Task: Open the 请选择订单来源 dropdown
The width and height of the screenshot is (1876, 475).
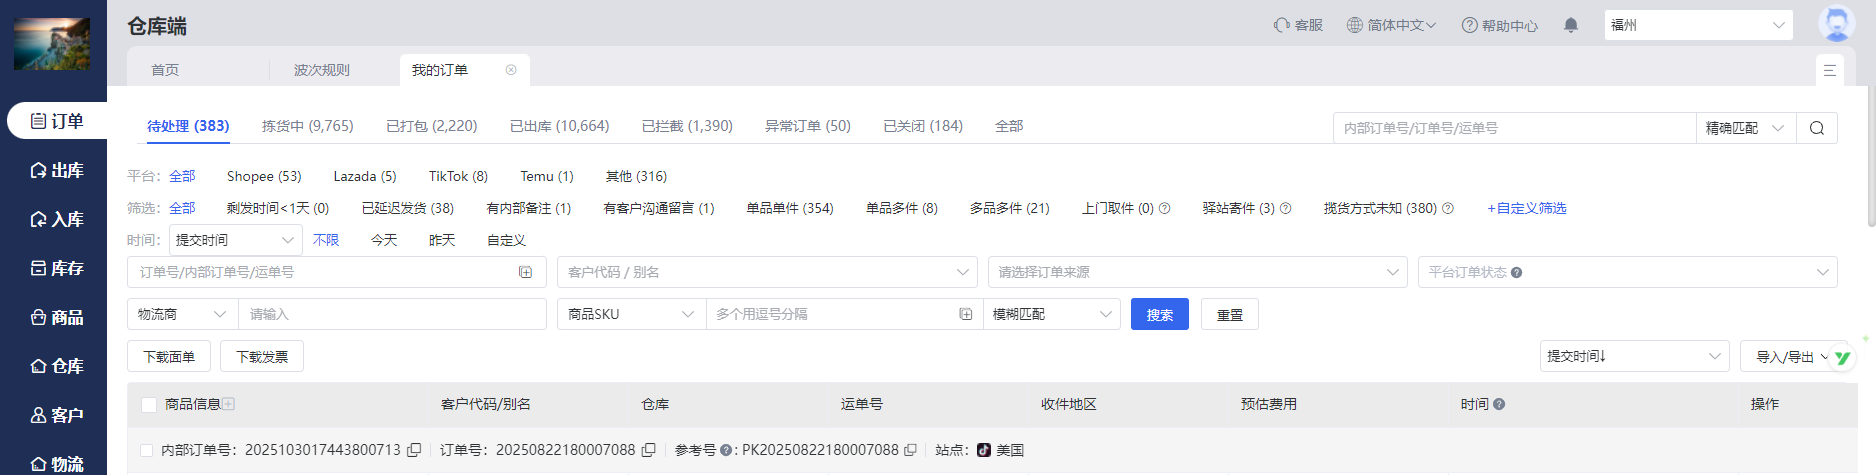Action: [1198, 272]
